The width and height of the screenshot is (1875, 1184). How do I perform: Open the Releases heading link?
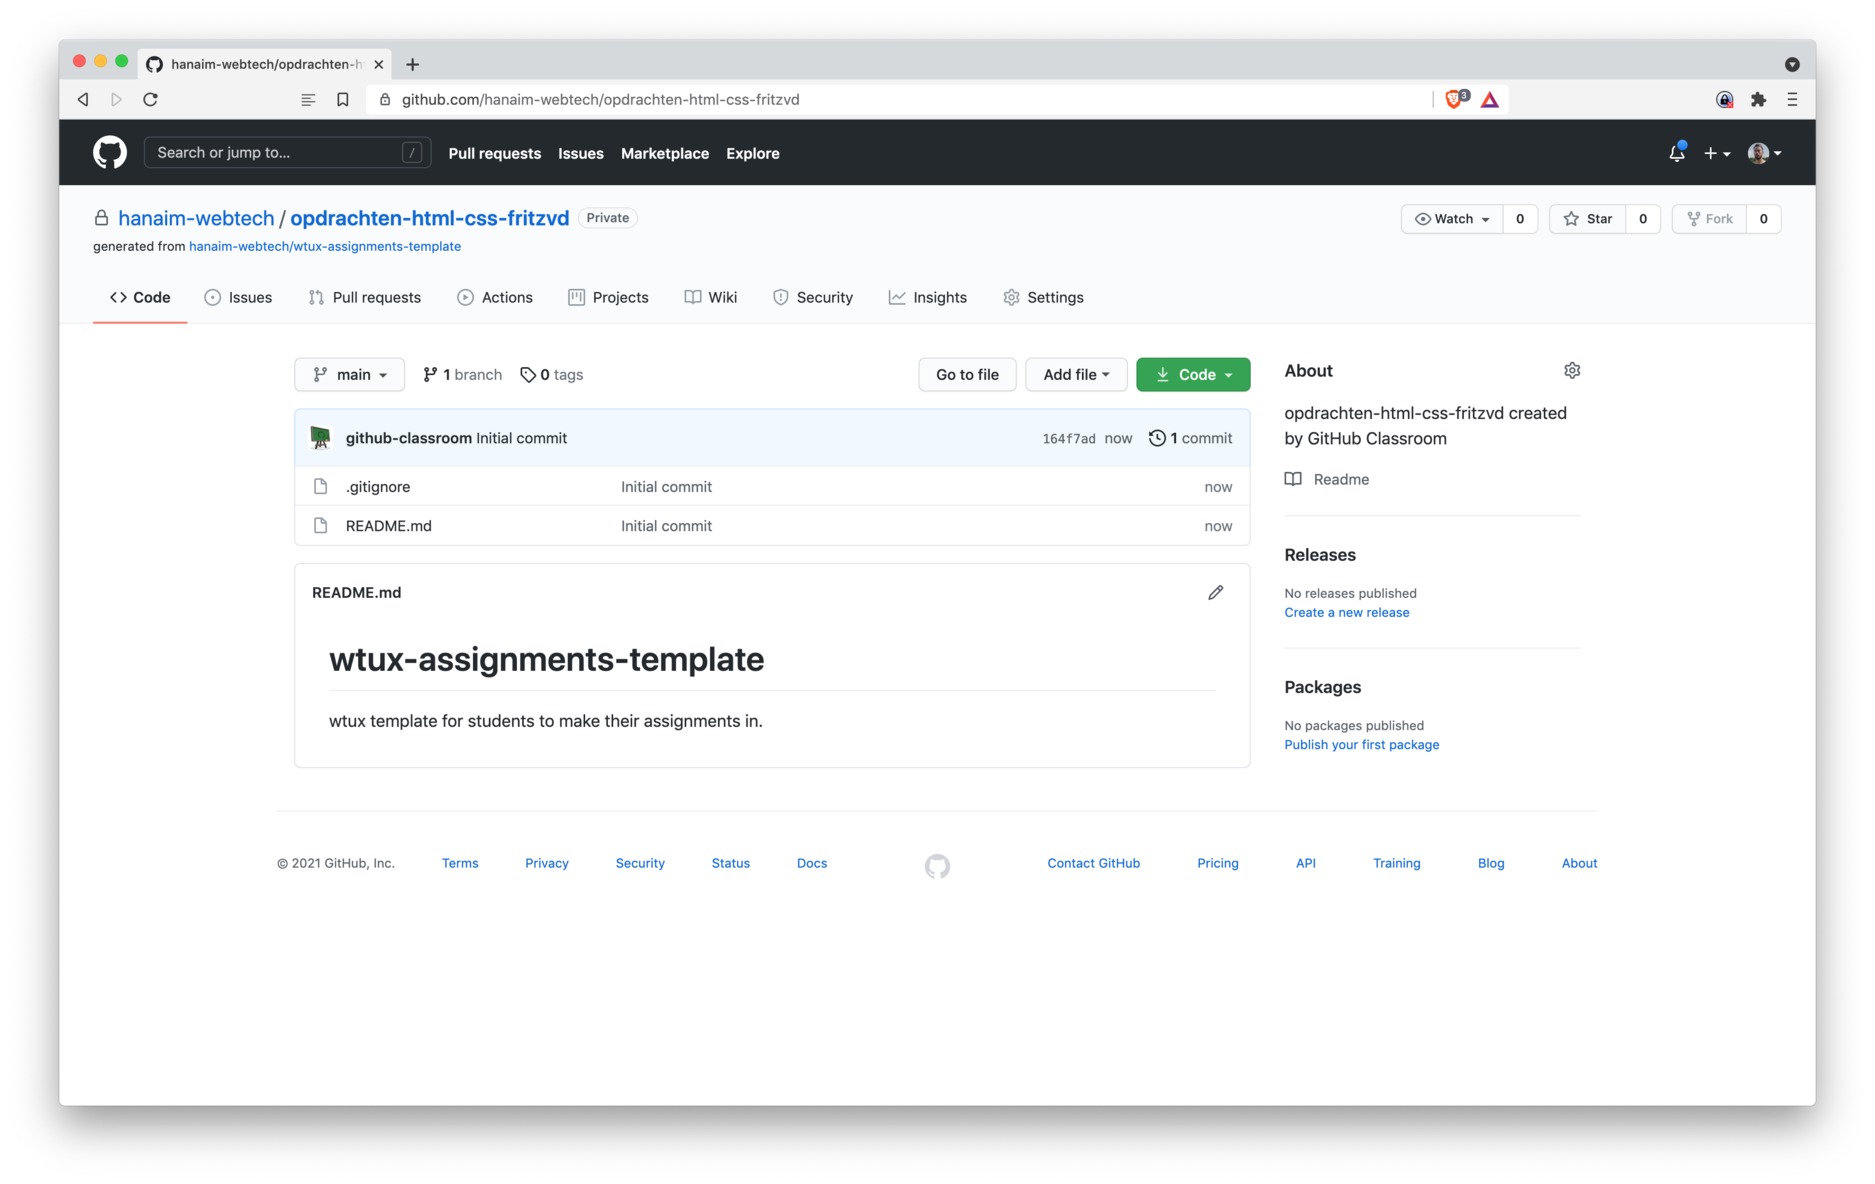pos(1320,555)
